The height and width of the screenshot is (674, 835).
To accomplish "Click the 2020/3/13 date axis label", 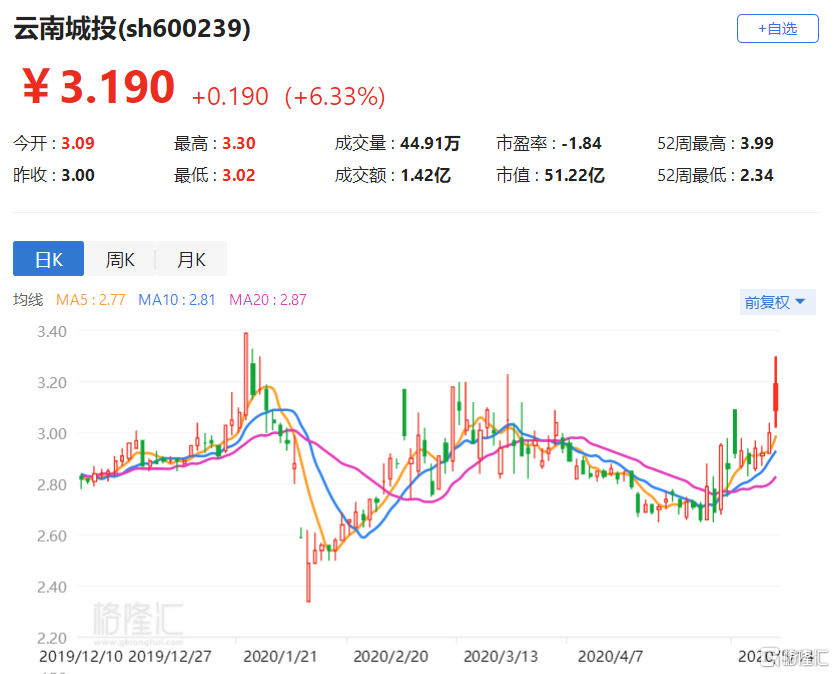I will pyautogui.click(x=501, y=656).
